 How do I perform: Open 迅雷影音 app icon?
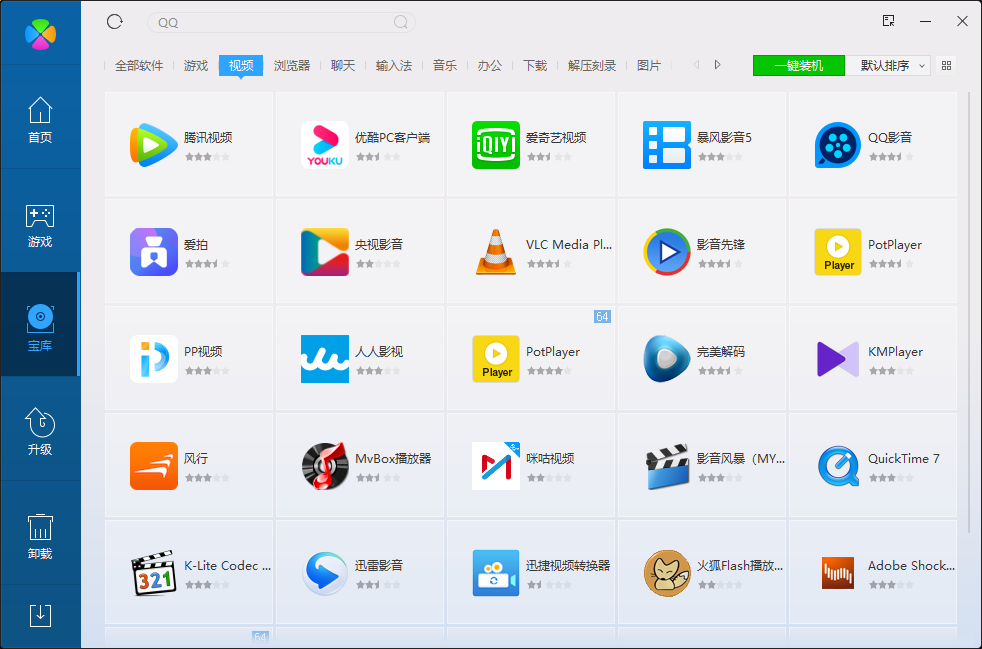(324, 573)
